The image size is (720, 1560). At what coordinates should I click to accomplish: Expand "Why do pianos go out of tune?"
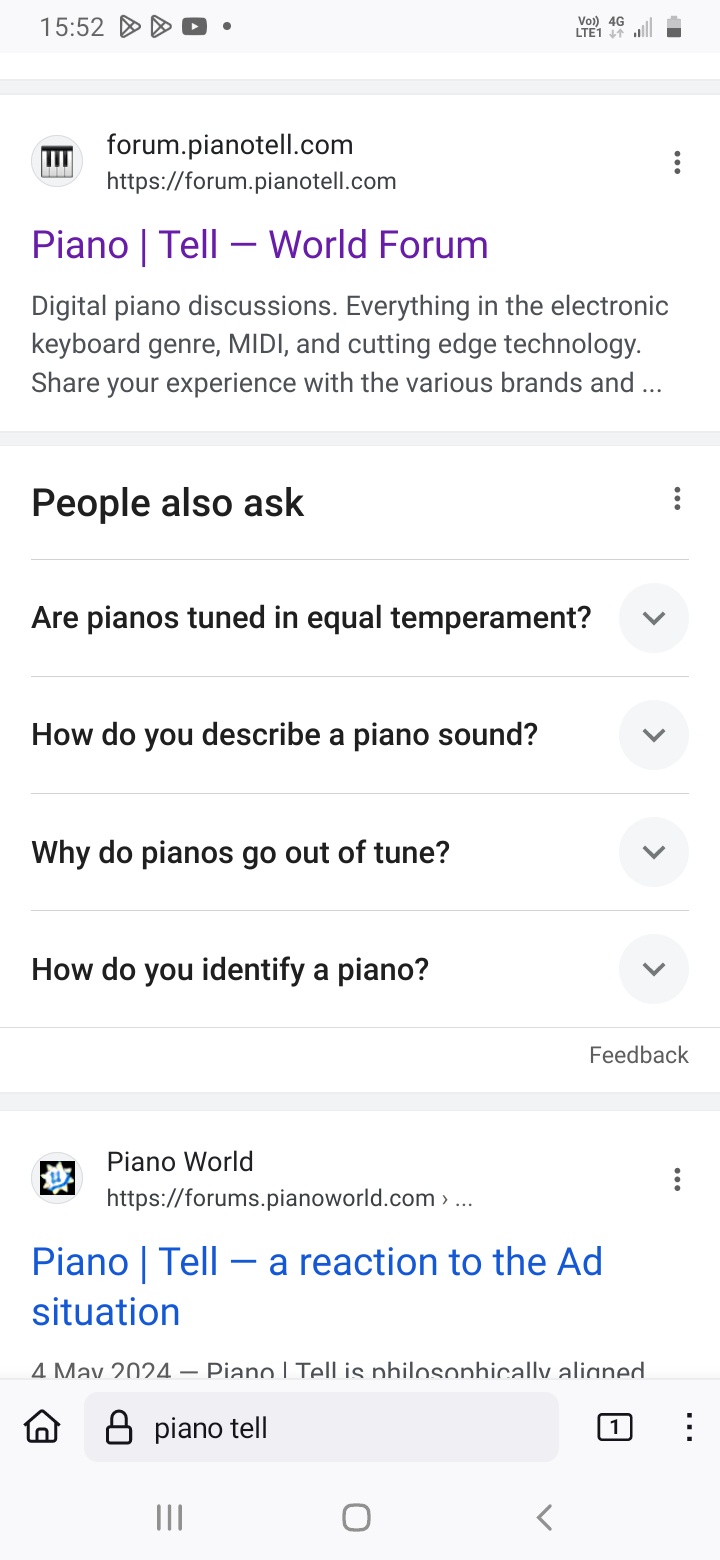(654, 852)
